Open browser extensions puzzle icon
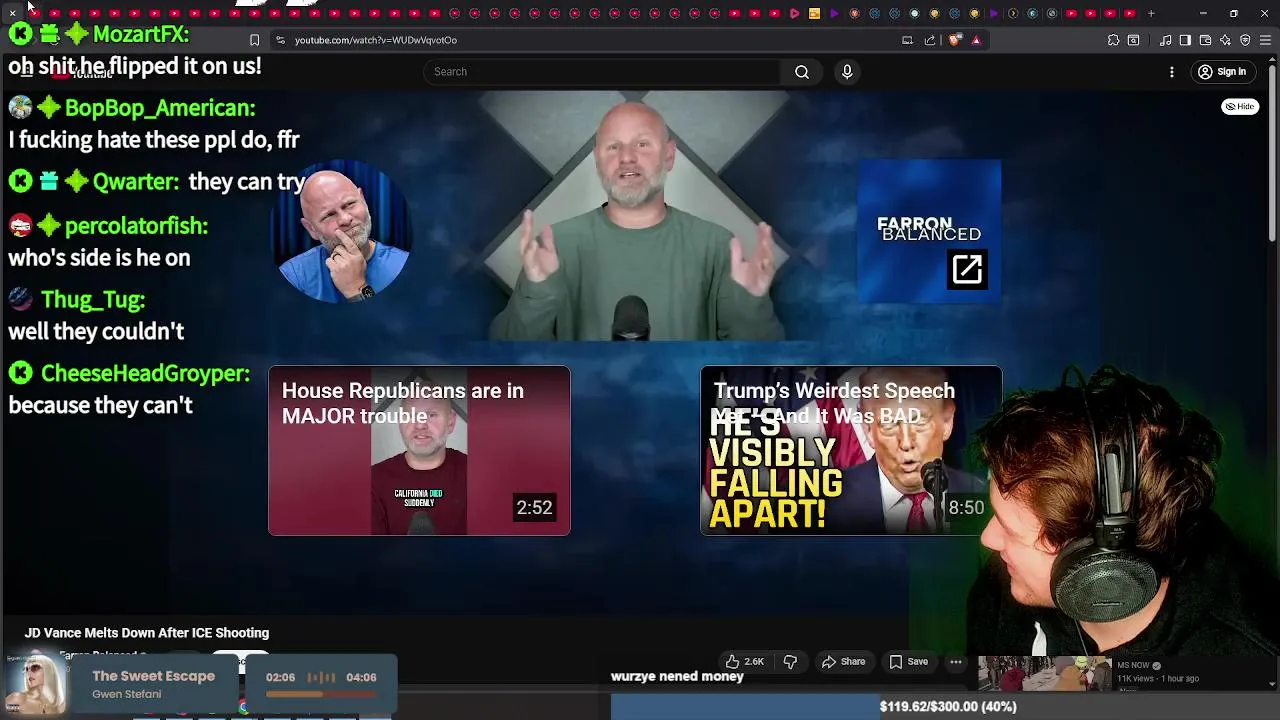This screenshot has height=720, width=1280. pos(1113,40)
